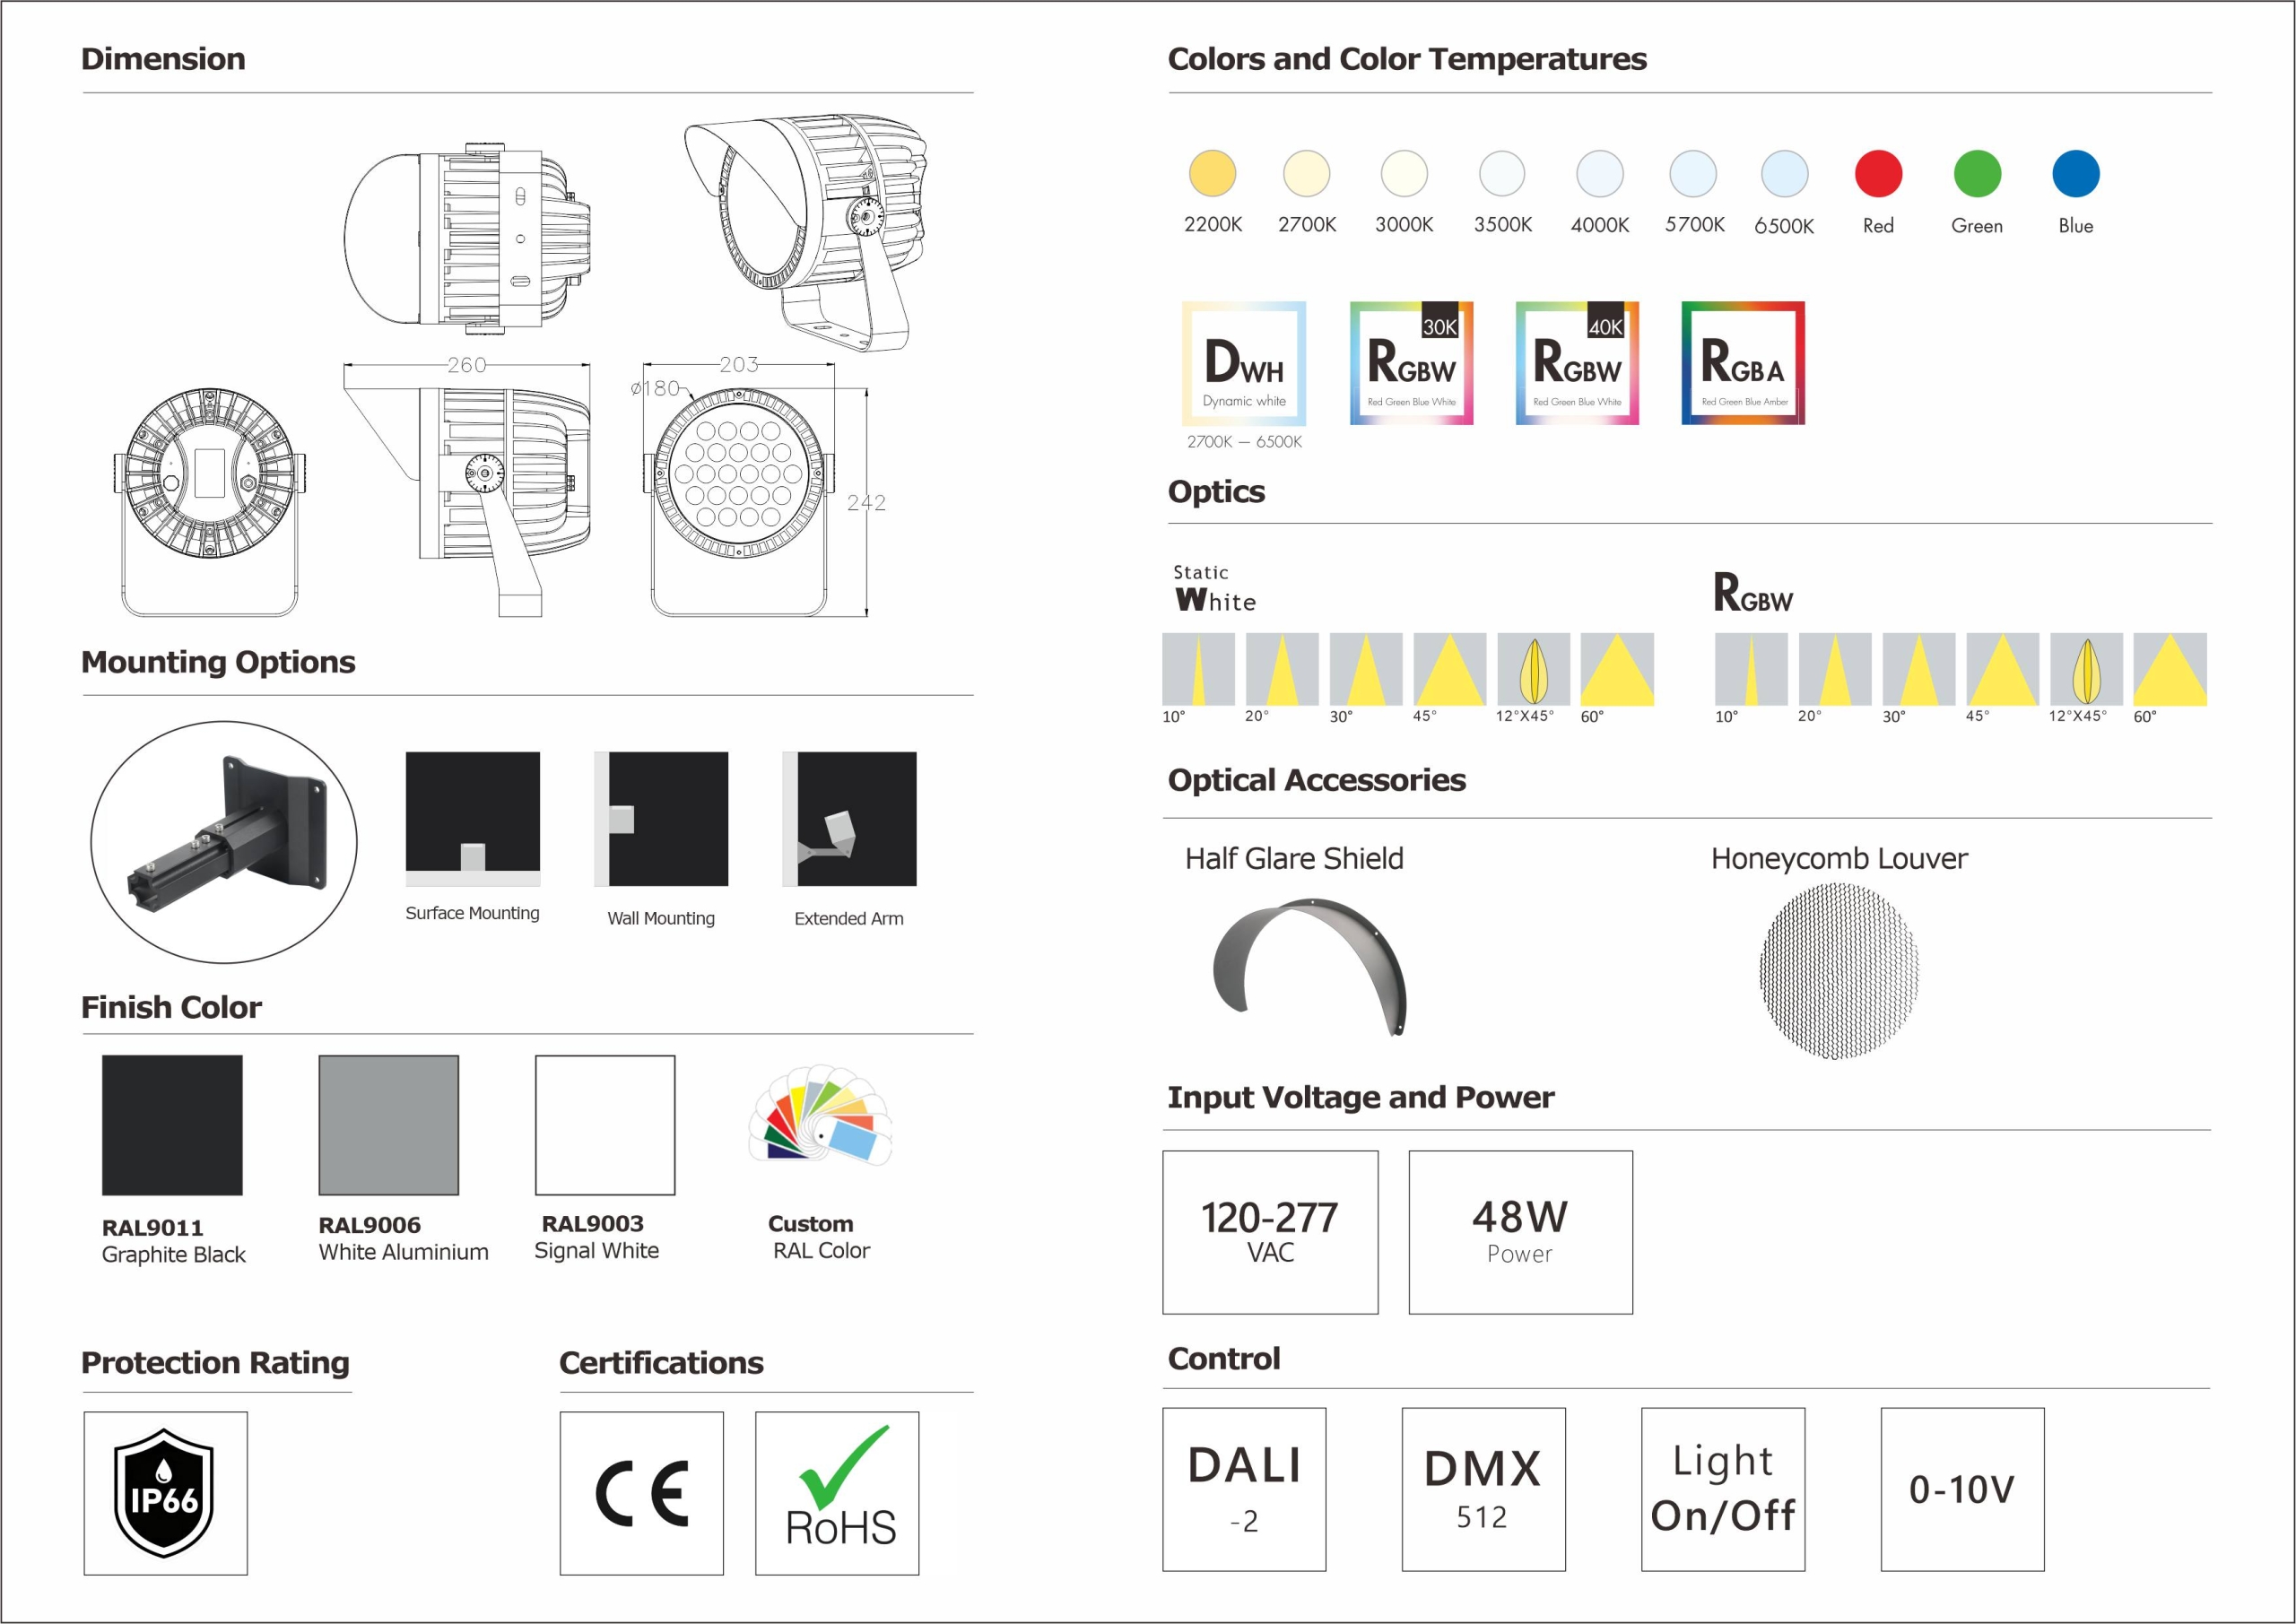Viewport: 2296px width, 1624px height.
Task: Select the RGBW 40K color icon
Action: click(x=1577, y=364)
